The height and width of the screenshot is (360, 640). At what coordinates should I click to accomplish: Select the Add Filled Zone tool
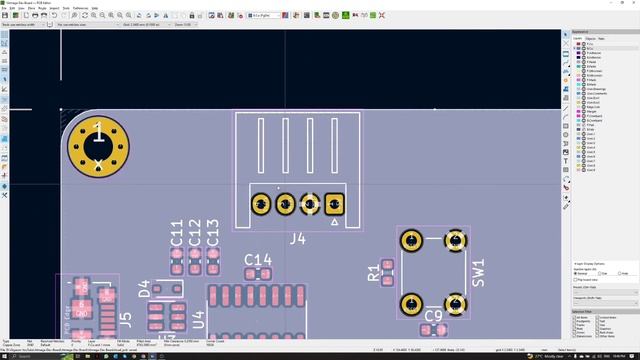click(566, 89)
